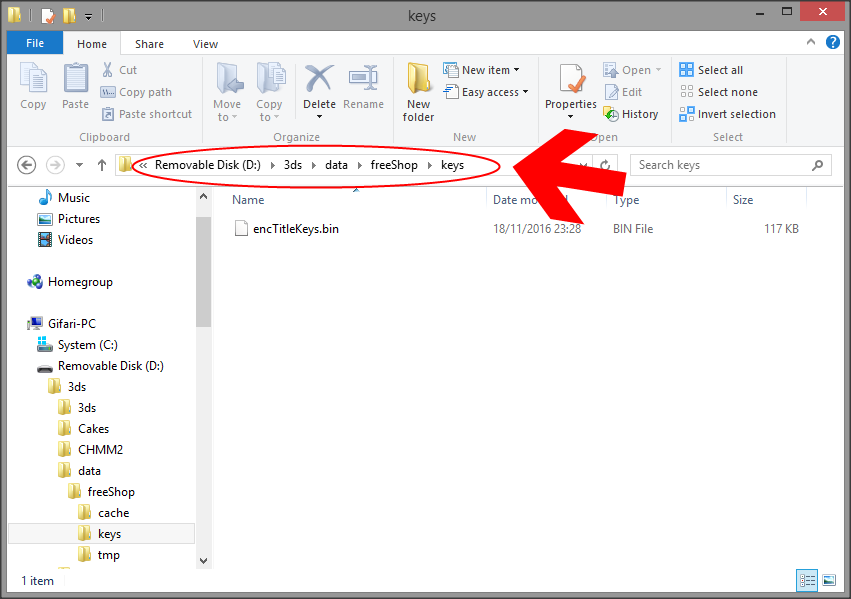Click Invert selection
Viewport: 851px width, 599px height.
click(727, 114)
